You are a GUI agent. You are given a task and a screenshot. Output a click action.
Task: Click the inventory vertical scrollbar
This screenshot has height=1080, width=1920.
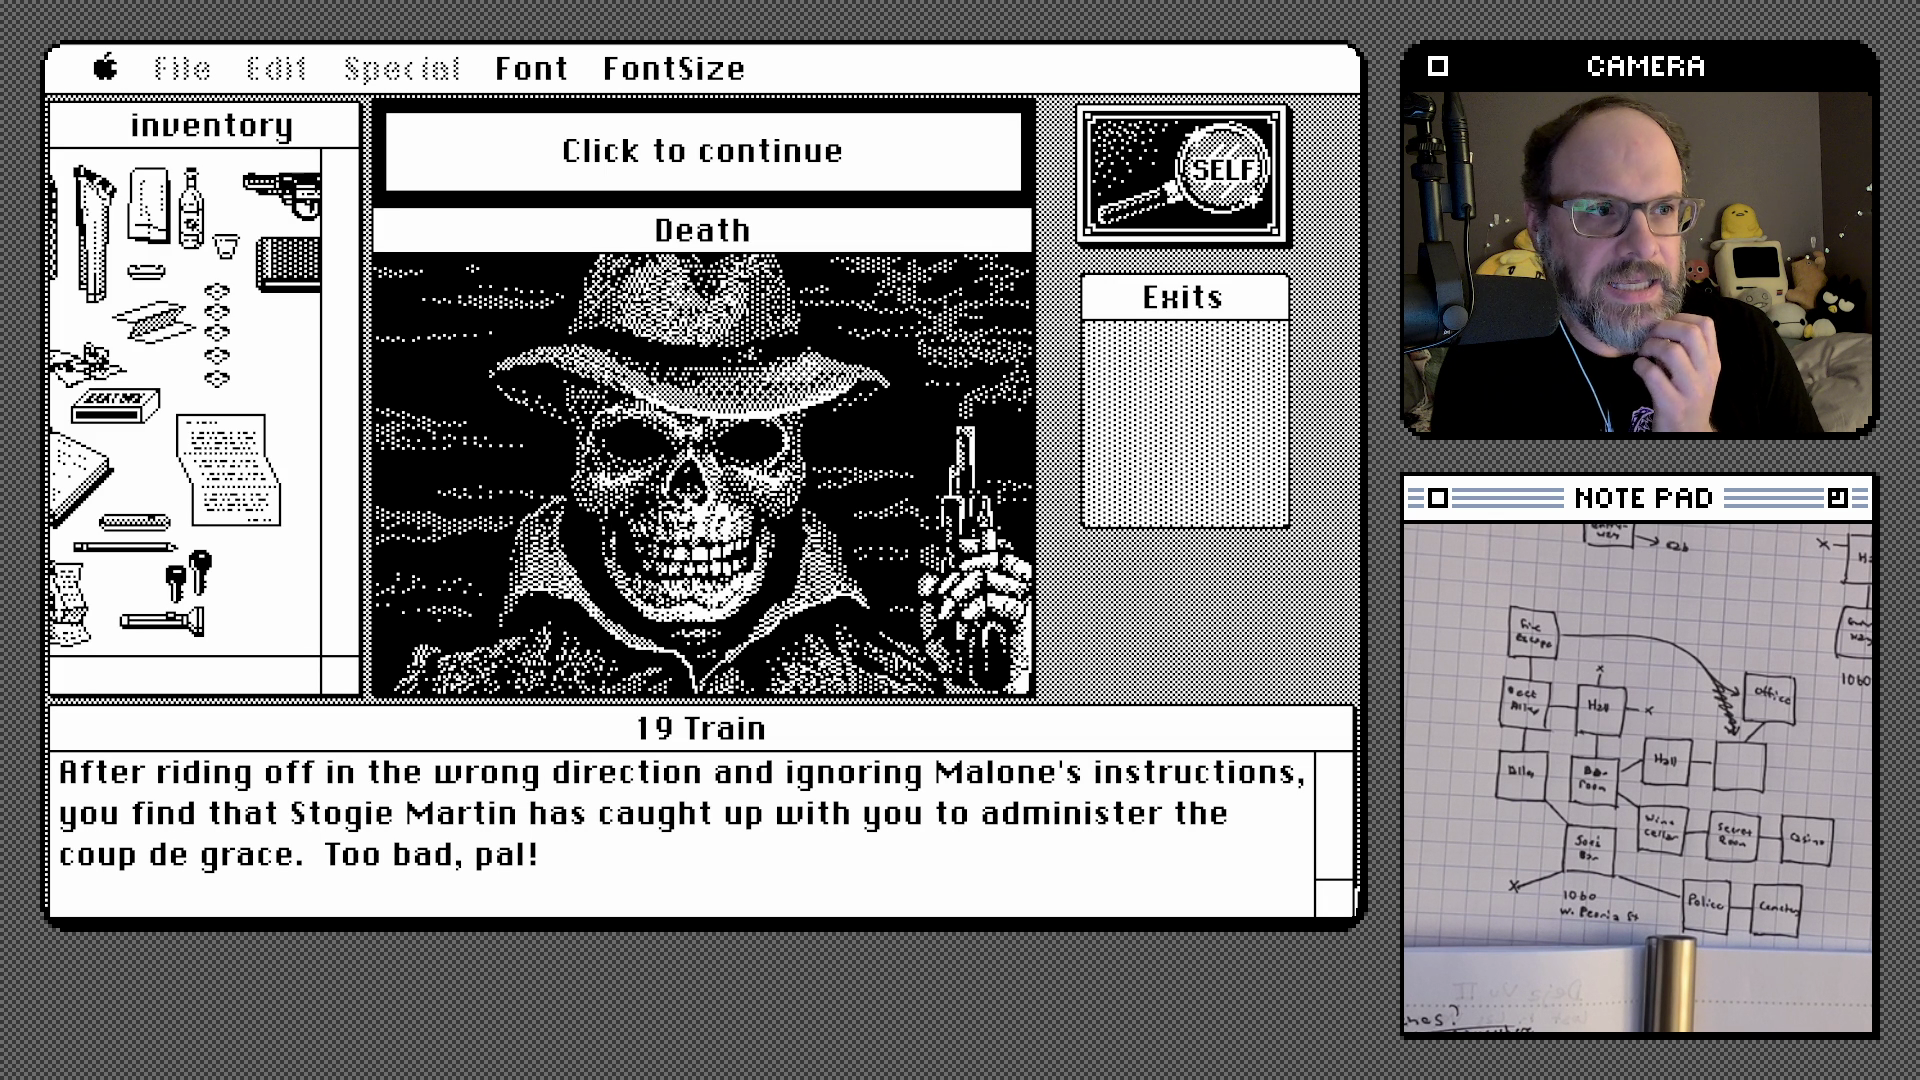point(340,400)
